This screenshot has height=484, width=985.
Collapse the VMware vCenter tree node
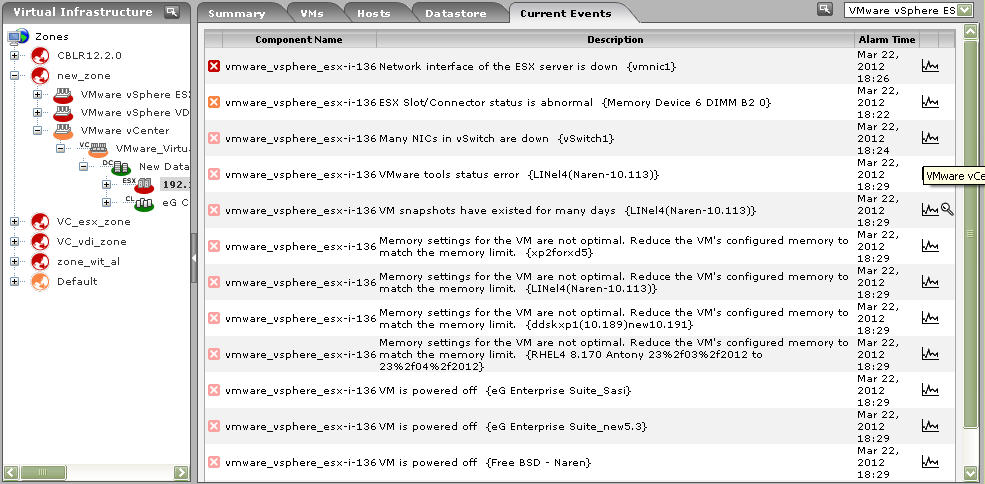[38, 131]
